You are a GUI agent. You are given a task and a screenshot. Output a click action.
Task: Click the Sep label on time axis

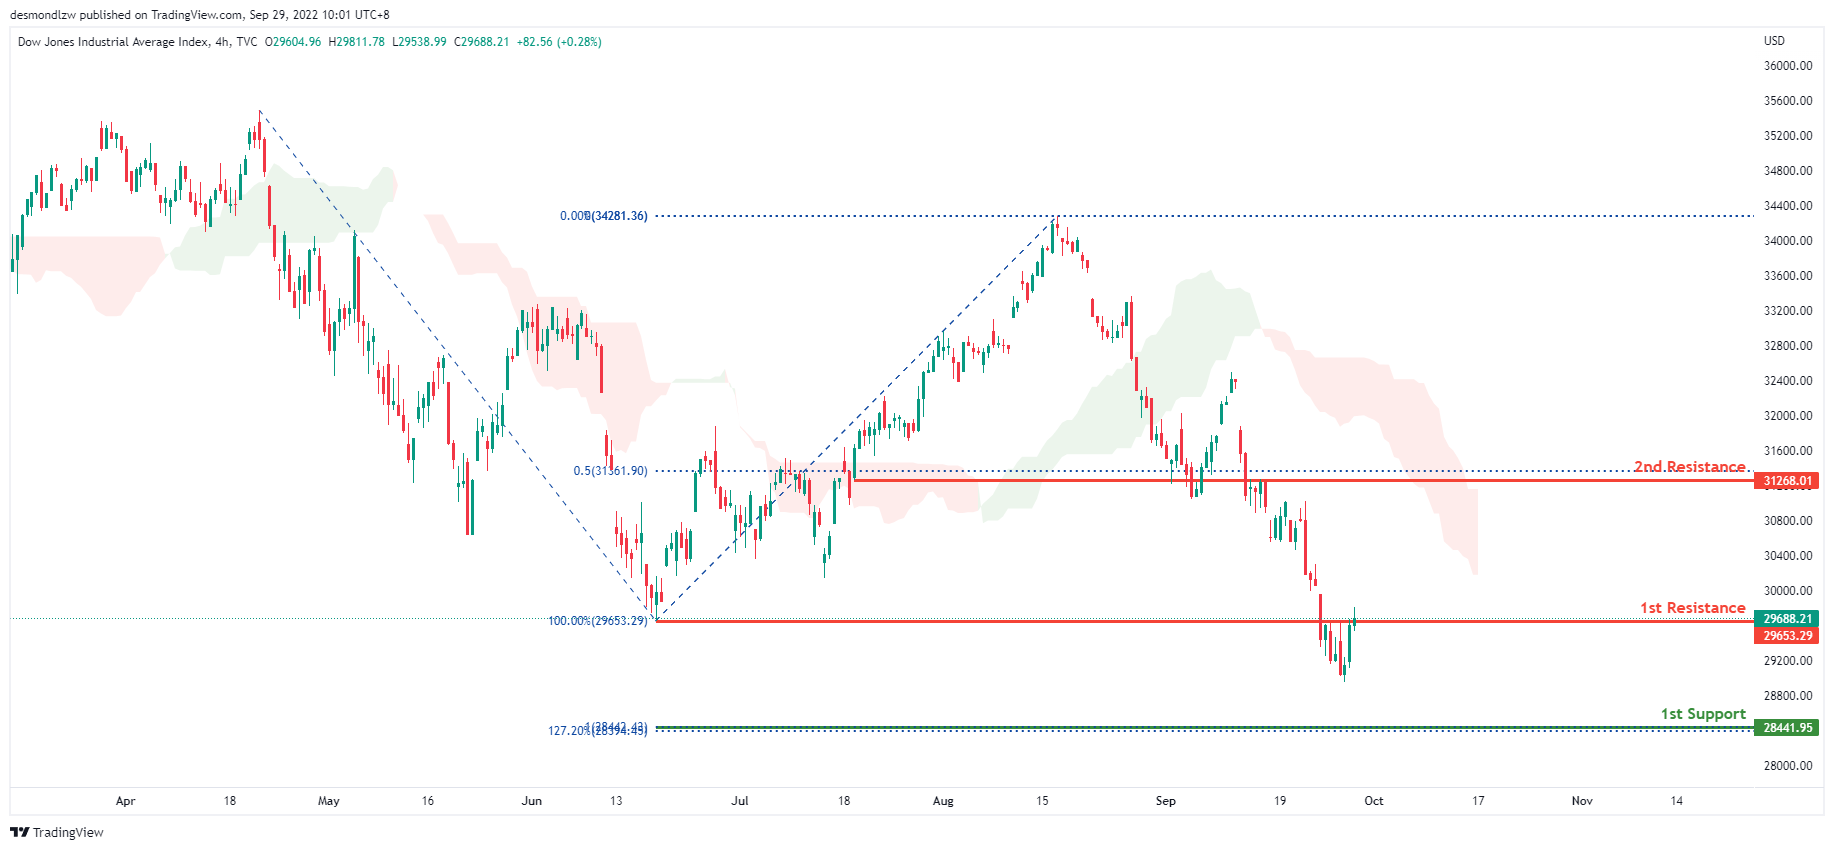coord(1166,801)
